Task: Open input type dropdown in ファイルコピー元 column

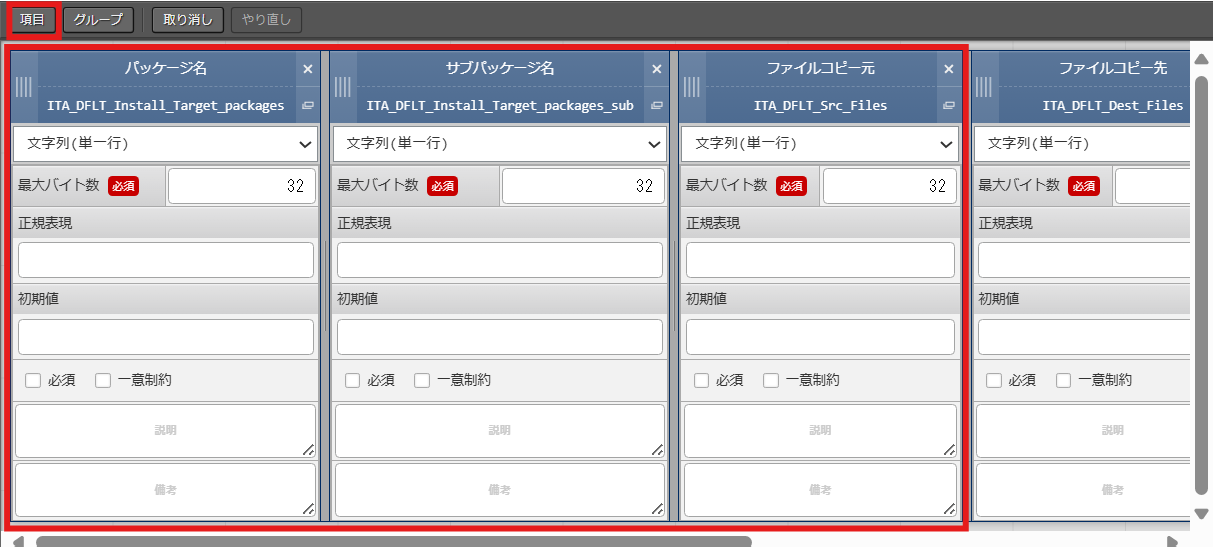Action: 820,144
